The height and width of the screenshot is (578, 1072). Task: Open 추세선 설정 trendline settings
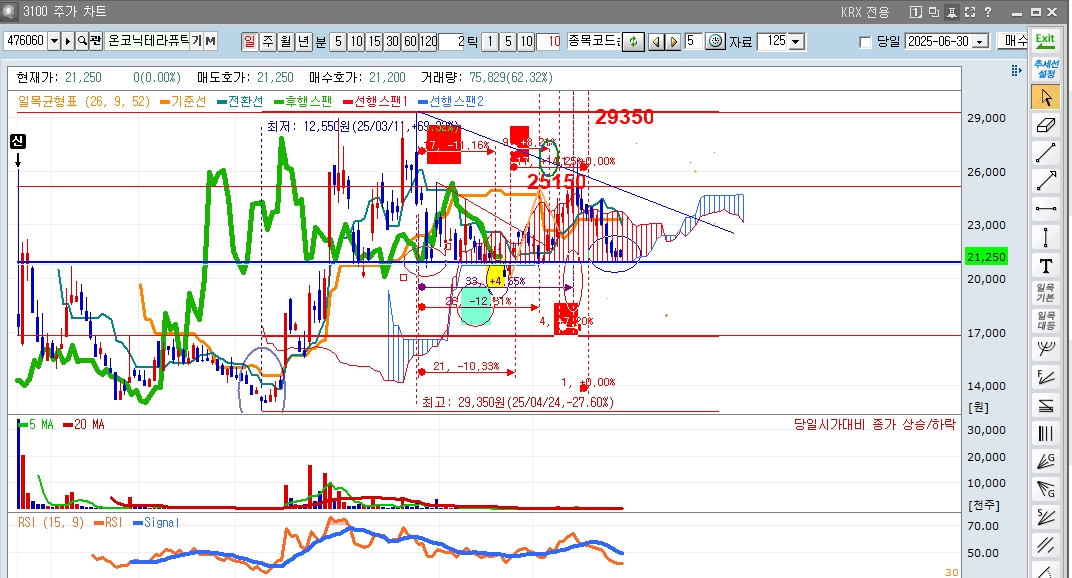[x=1045, y=69]
